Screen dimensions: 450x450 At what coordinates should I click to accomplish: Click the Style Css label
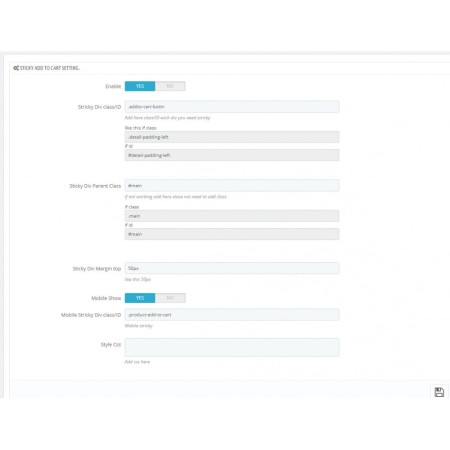click(x=111, y=345)
